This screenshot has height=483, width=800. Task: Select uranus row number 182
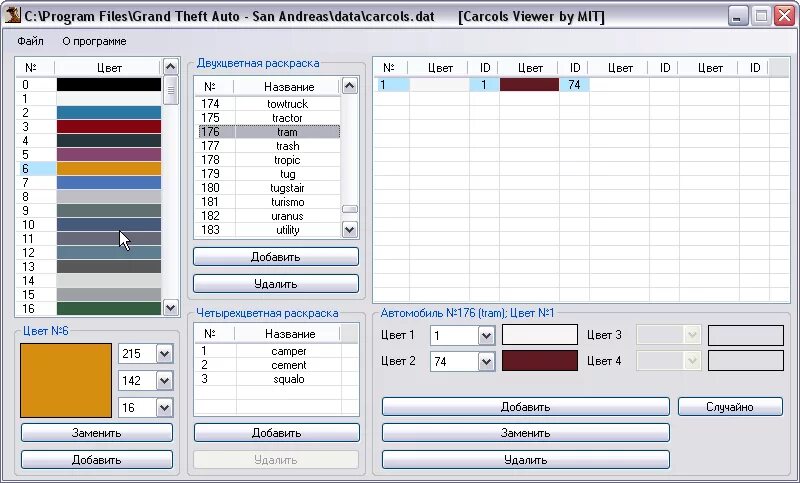(x=268, y=216)
